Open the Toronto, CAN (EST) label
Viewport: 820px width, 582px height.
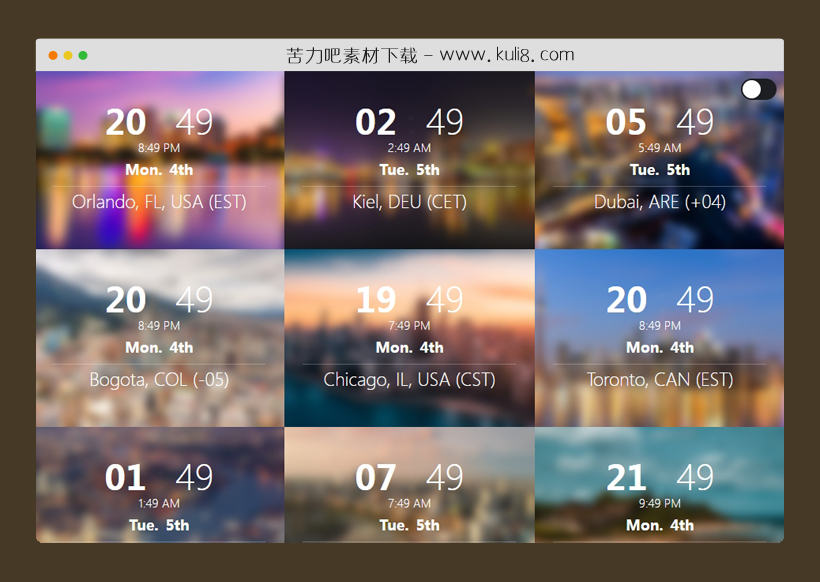point(659,380)
